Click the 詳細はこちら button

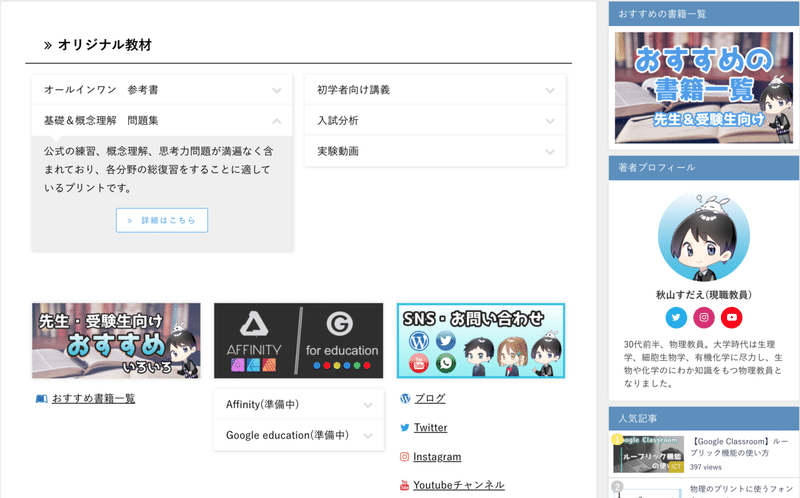(x=162, y=220)
